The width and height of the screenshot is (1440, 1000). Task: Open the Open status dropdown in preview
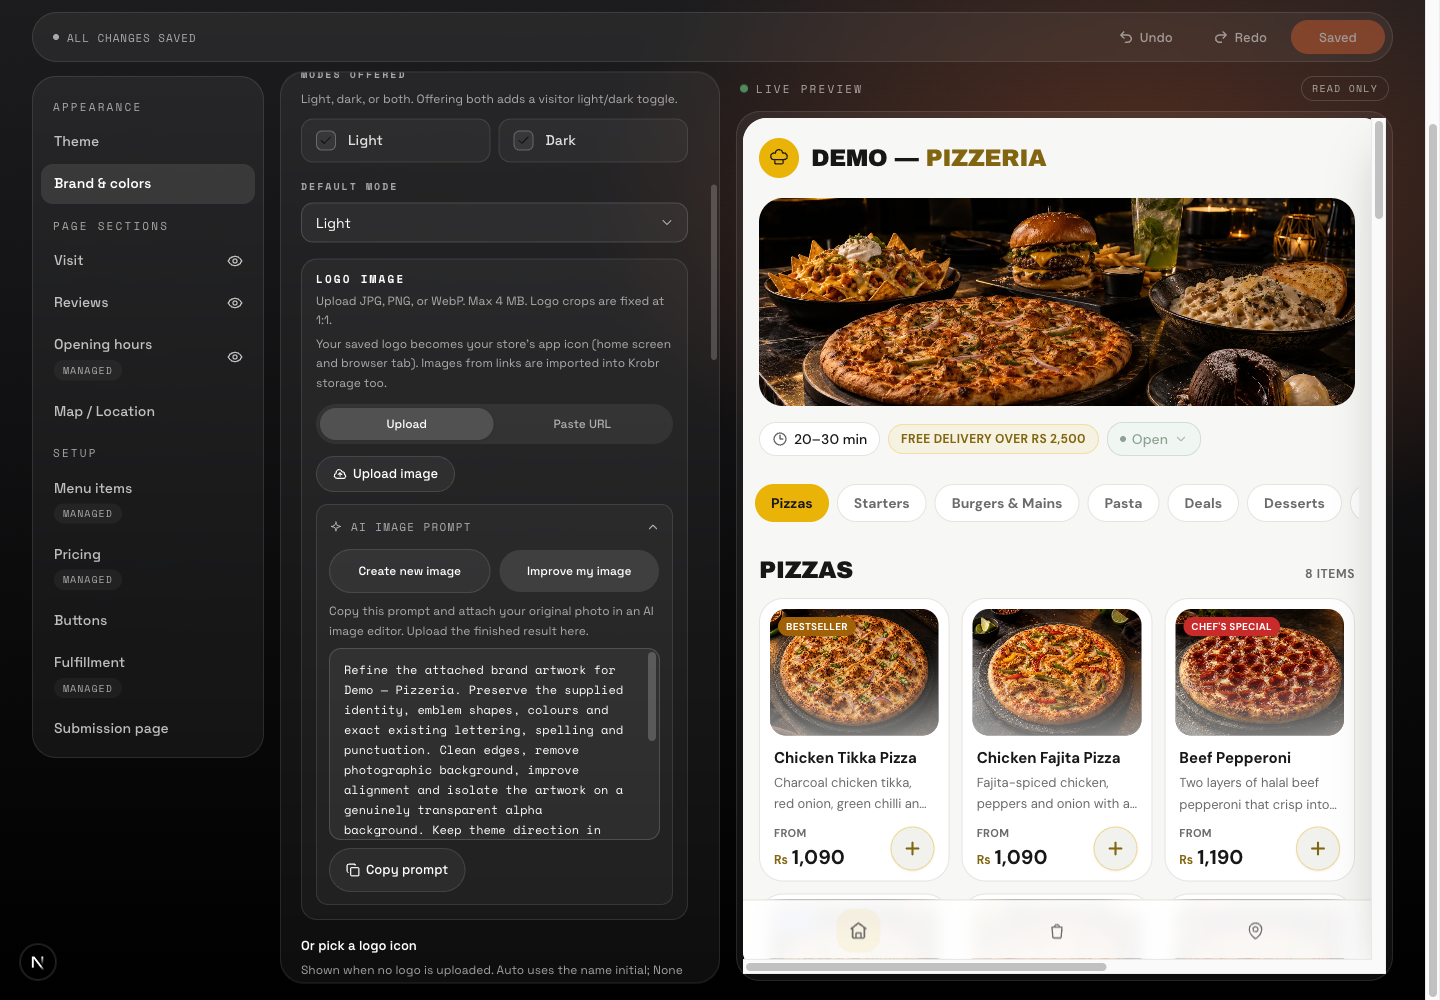click(1153, 439)
